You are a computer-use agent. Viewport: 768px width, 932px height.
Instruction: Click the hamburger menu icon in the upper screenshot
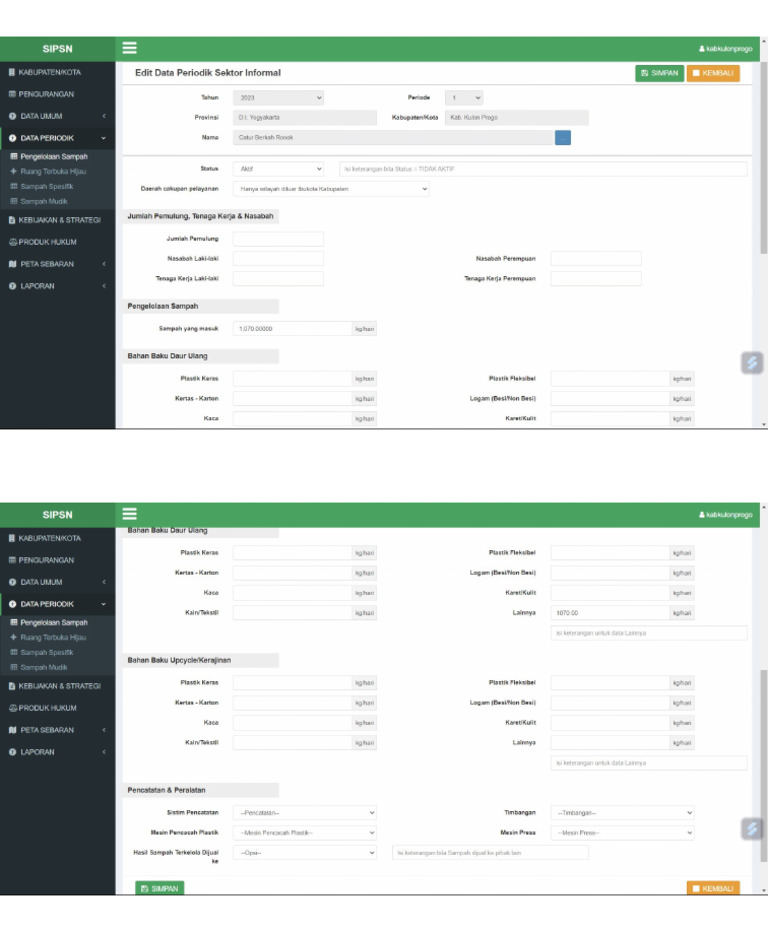click(x=130, y=48)
